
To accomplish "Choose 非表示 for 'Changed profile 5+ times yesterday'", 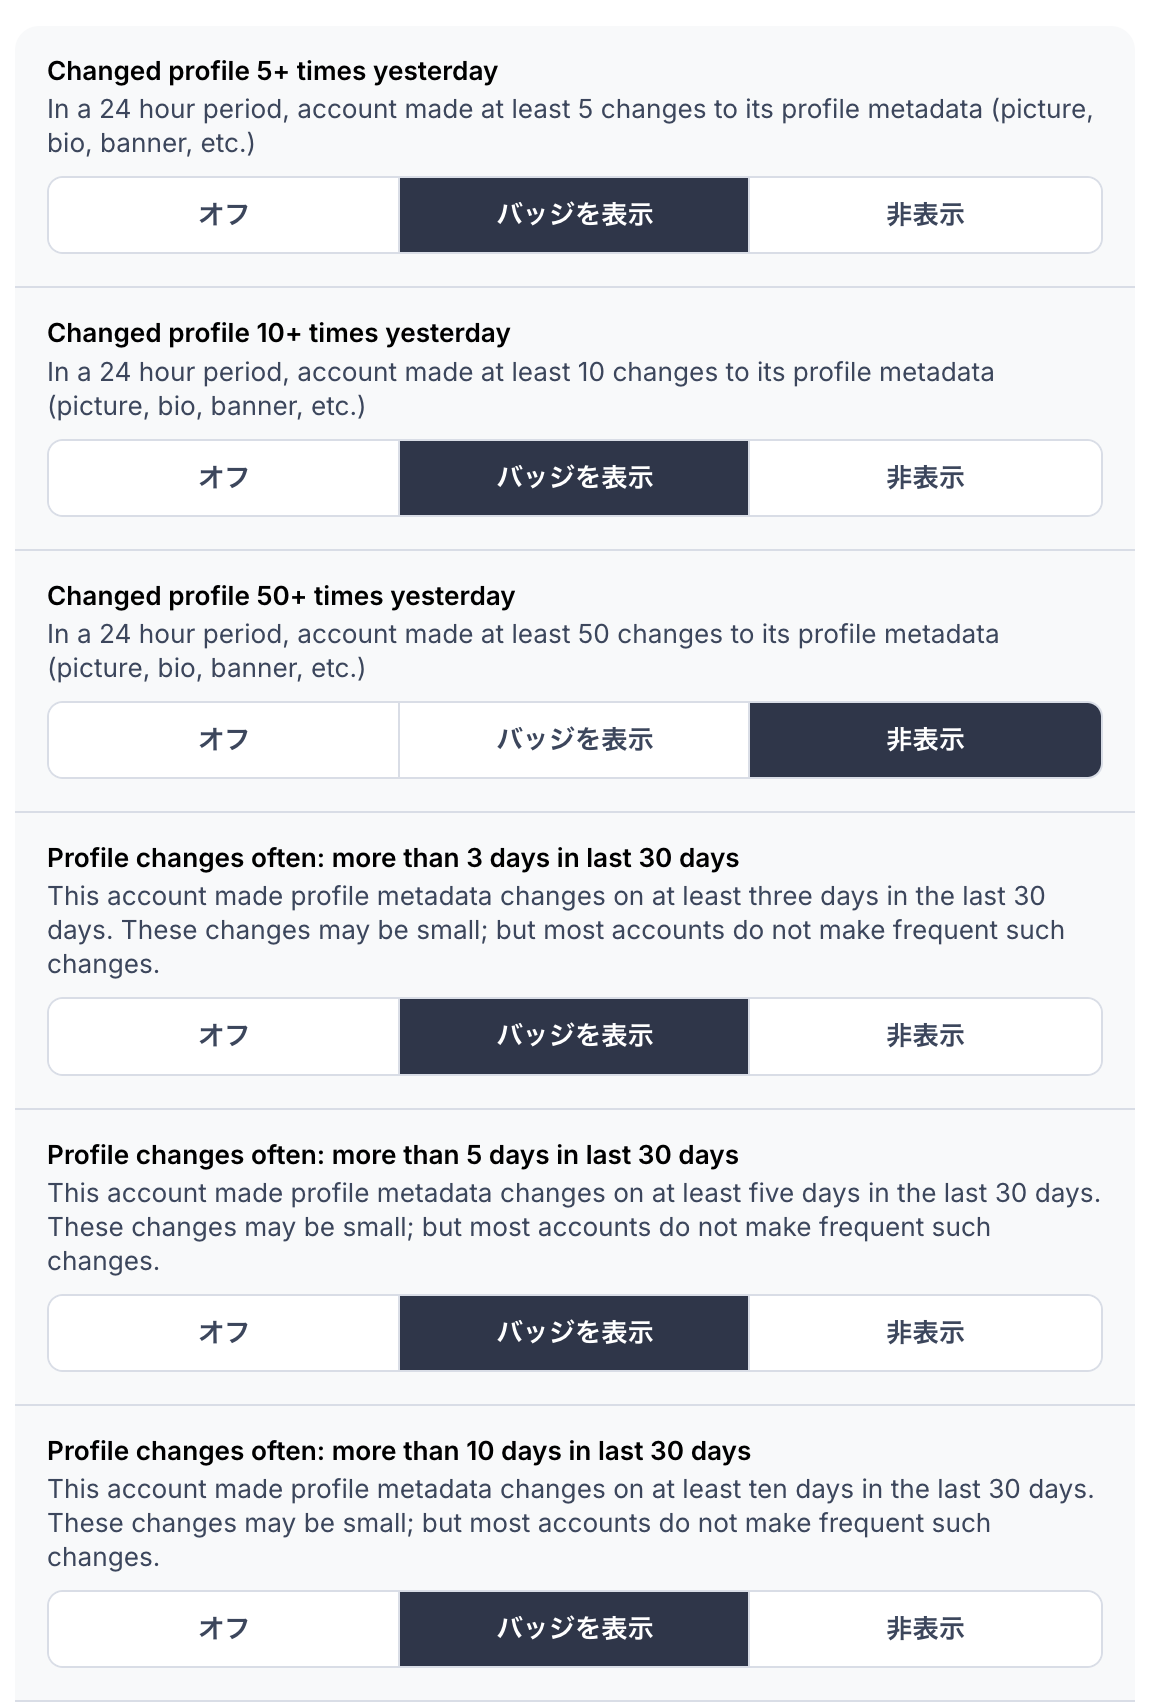I will (x=925, y=215).
